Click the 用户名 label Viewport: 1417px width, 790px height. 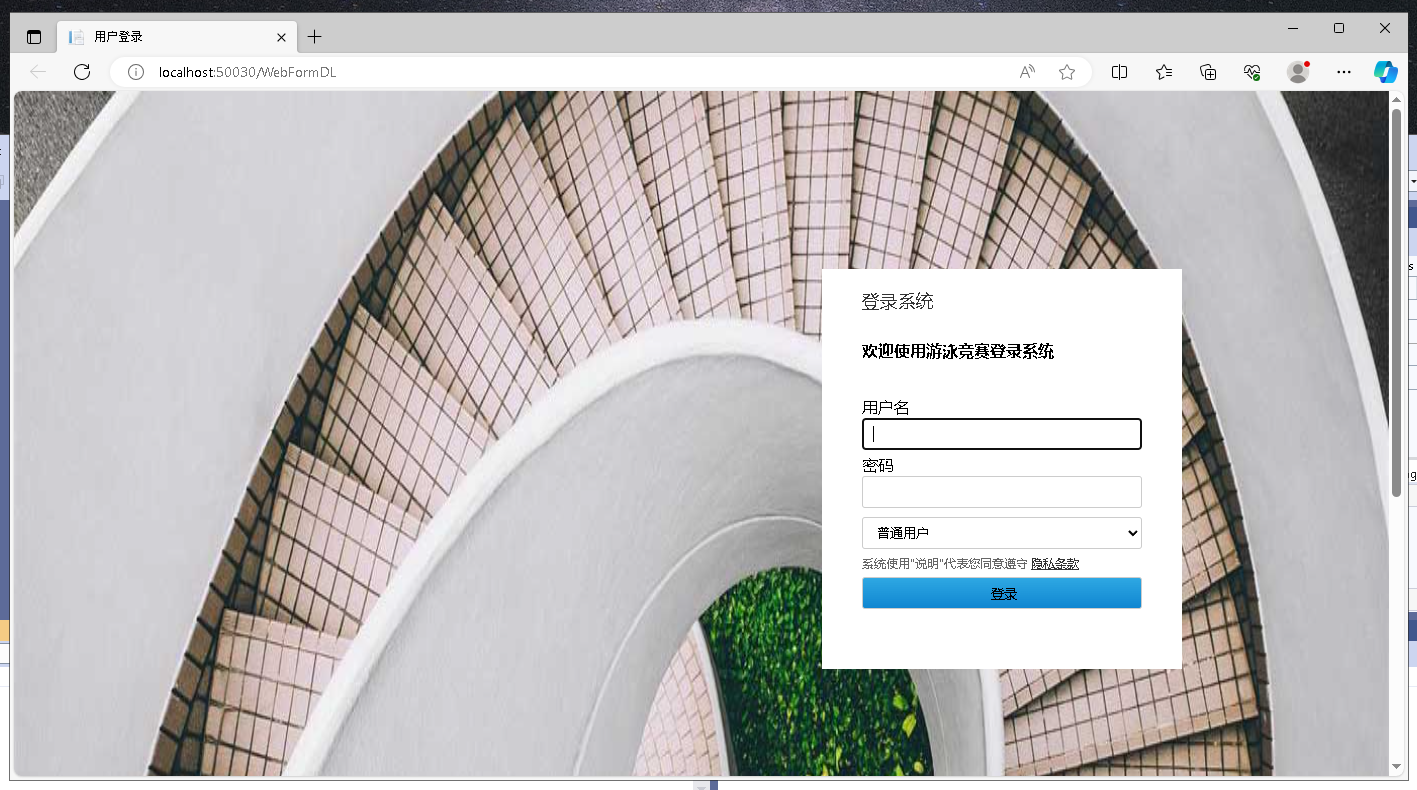click(886, 407)
